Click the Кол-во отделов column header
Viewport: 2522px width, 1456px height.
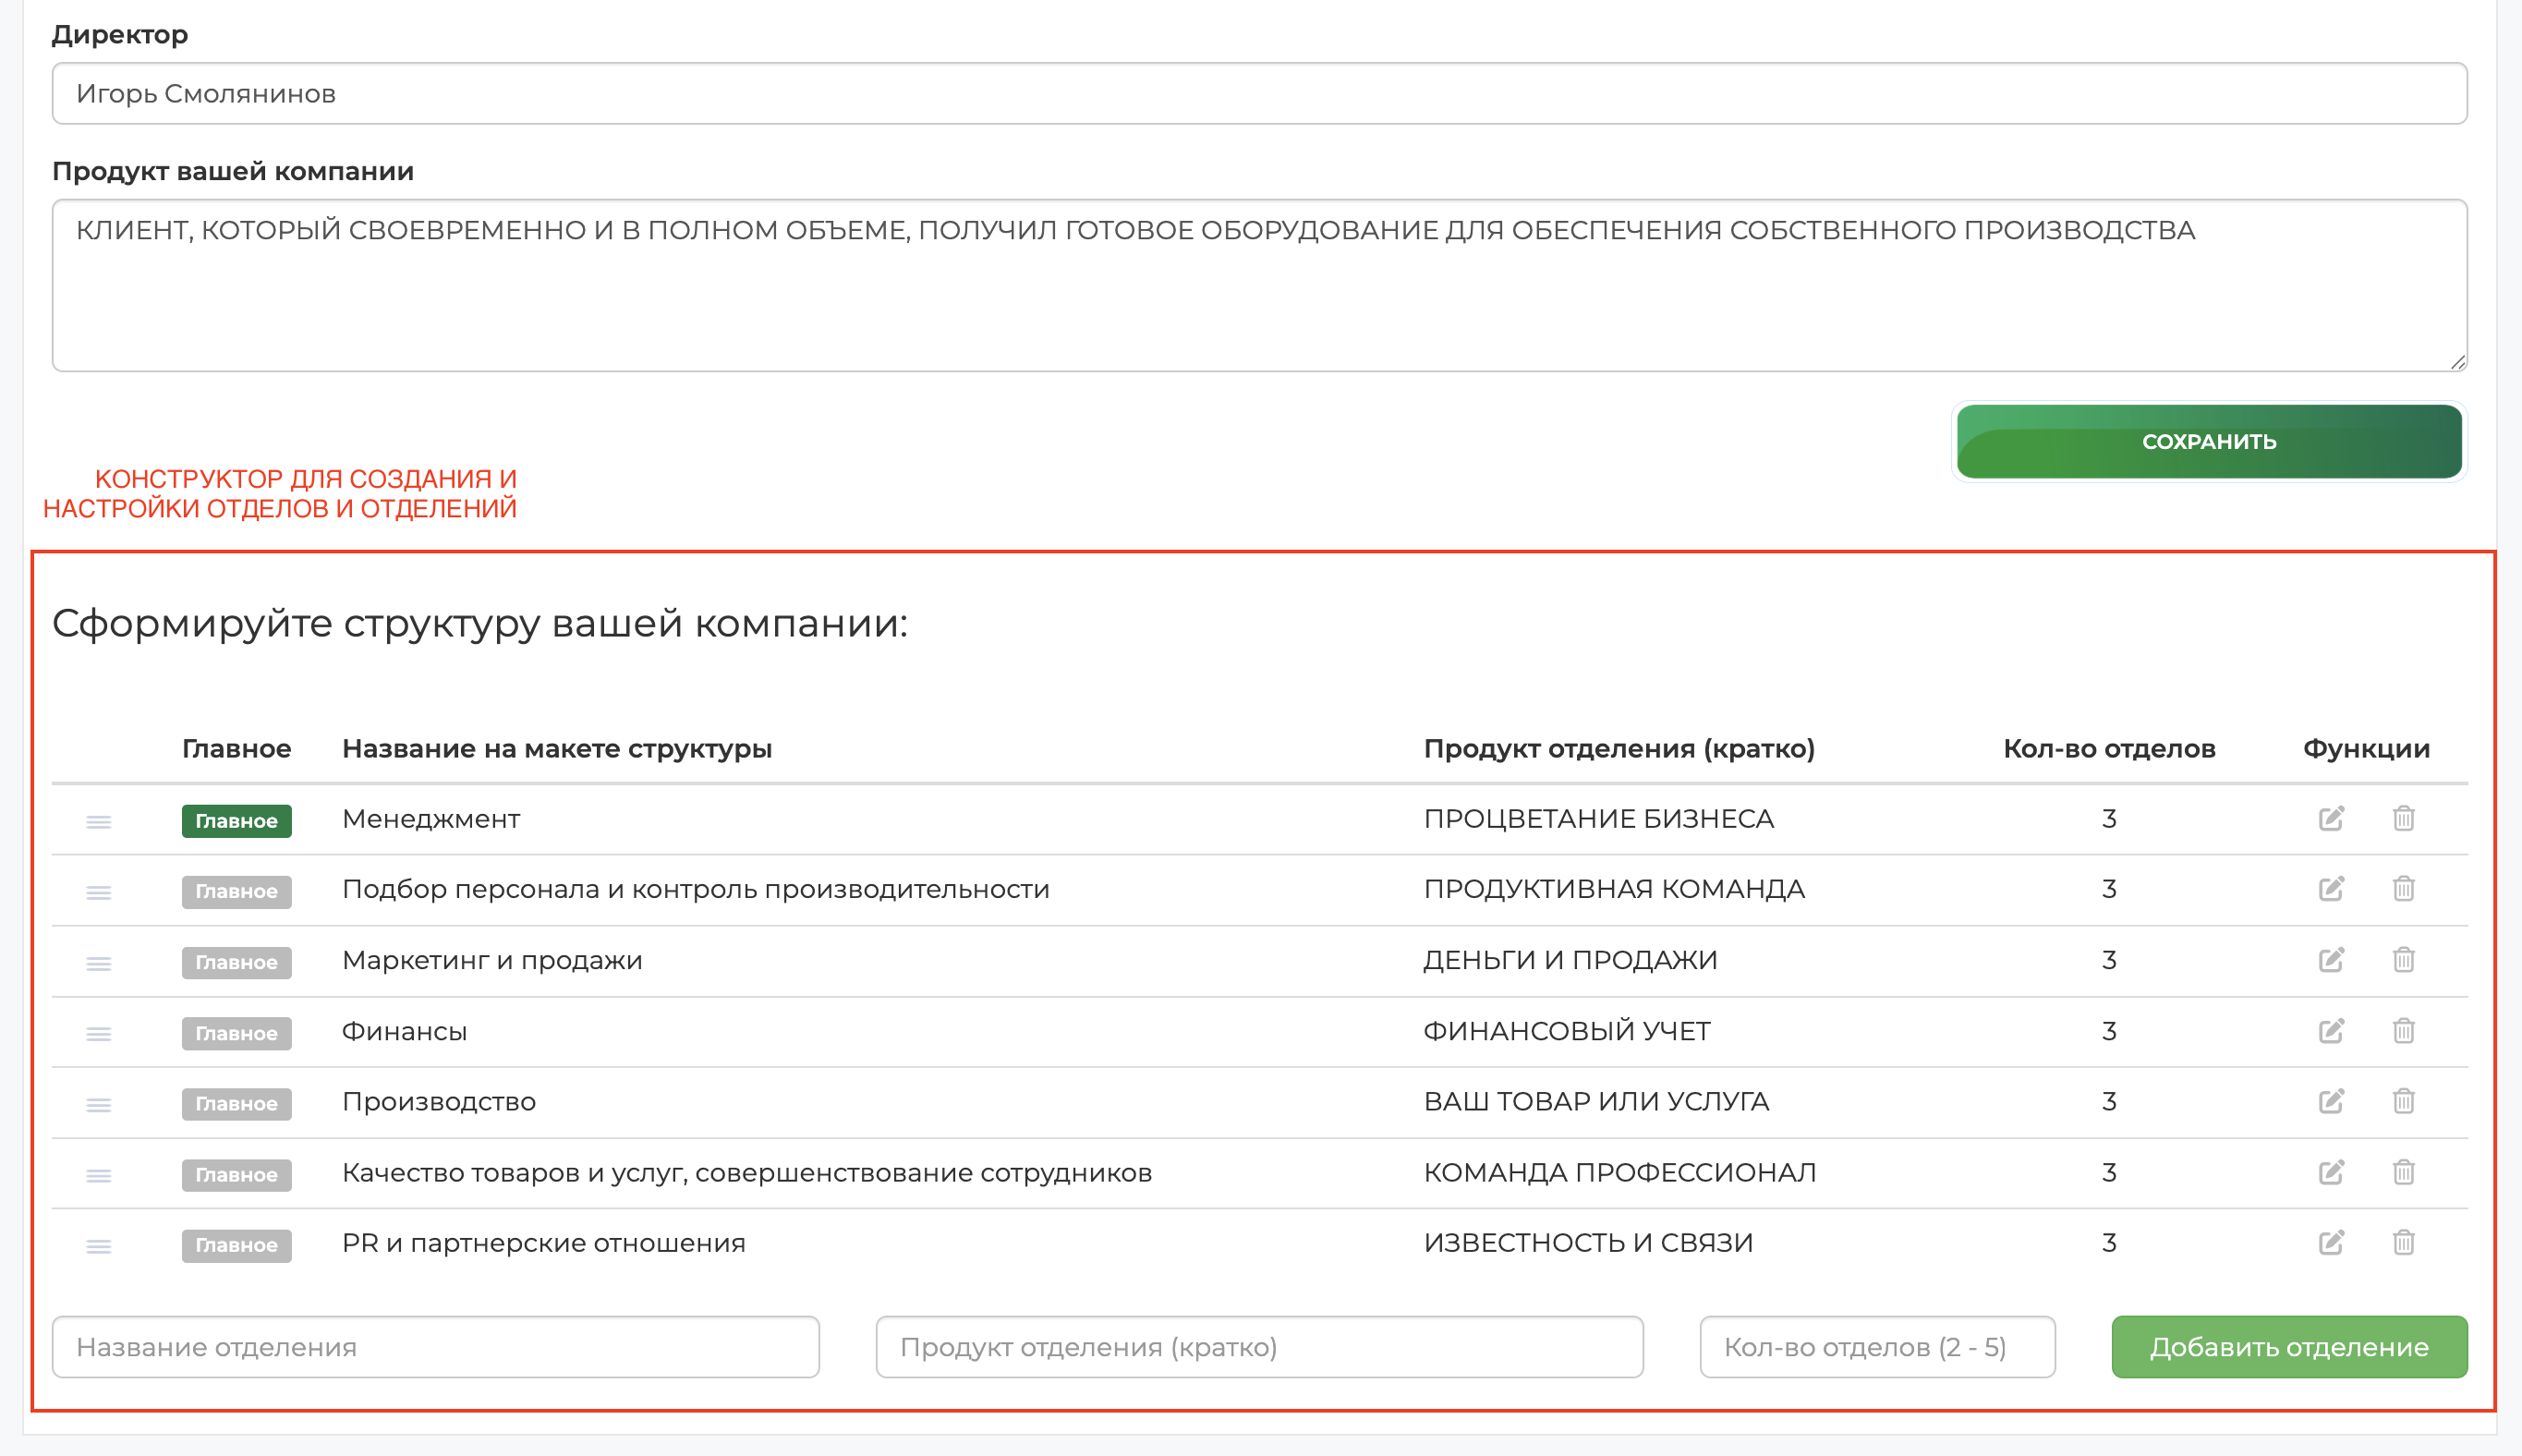(2109, 749)
